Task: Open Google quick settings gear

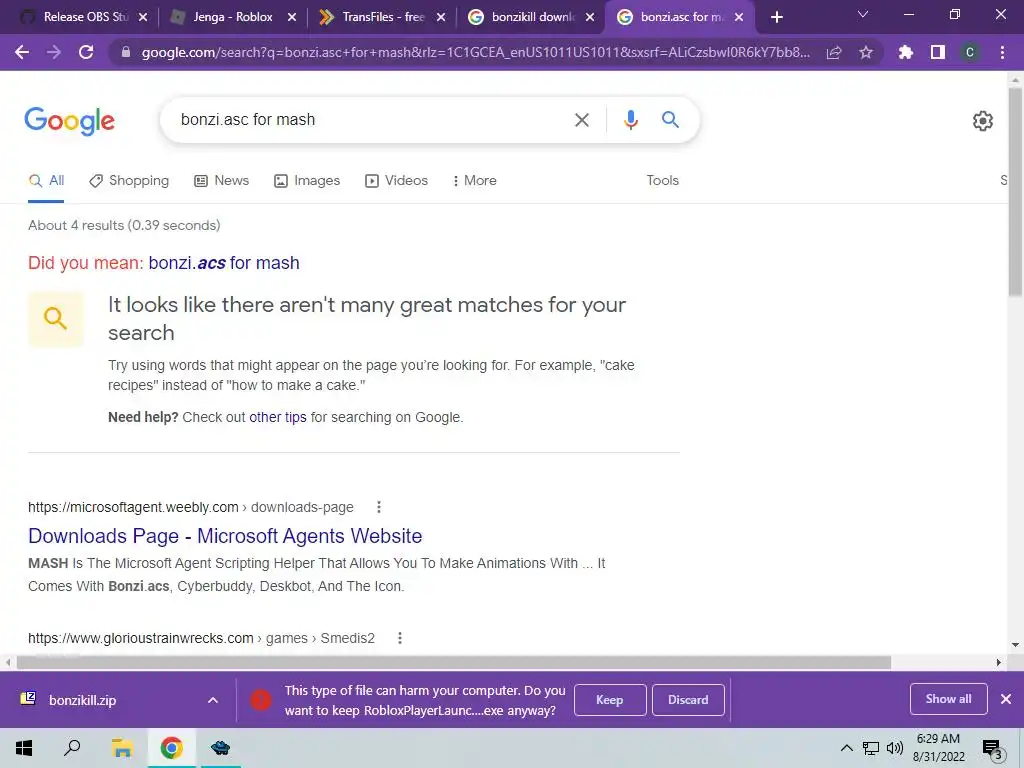Action: point(983,121)
